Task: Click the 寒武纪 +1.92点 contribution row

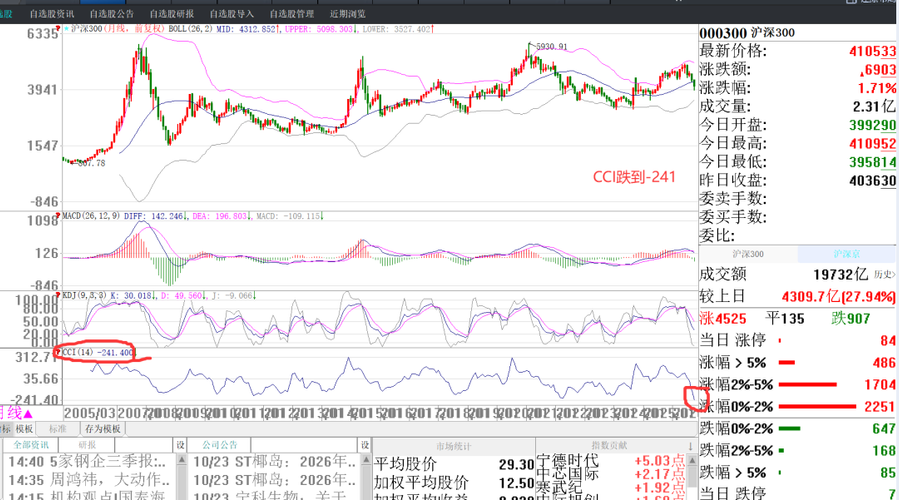Action: point(611,487)
